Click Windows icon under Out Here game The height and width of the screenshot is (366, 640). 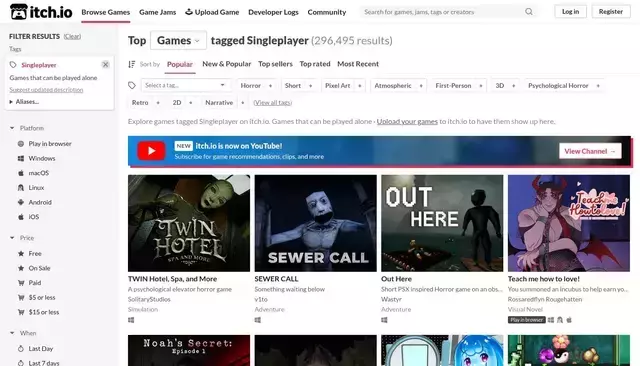click(384, 320)
